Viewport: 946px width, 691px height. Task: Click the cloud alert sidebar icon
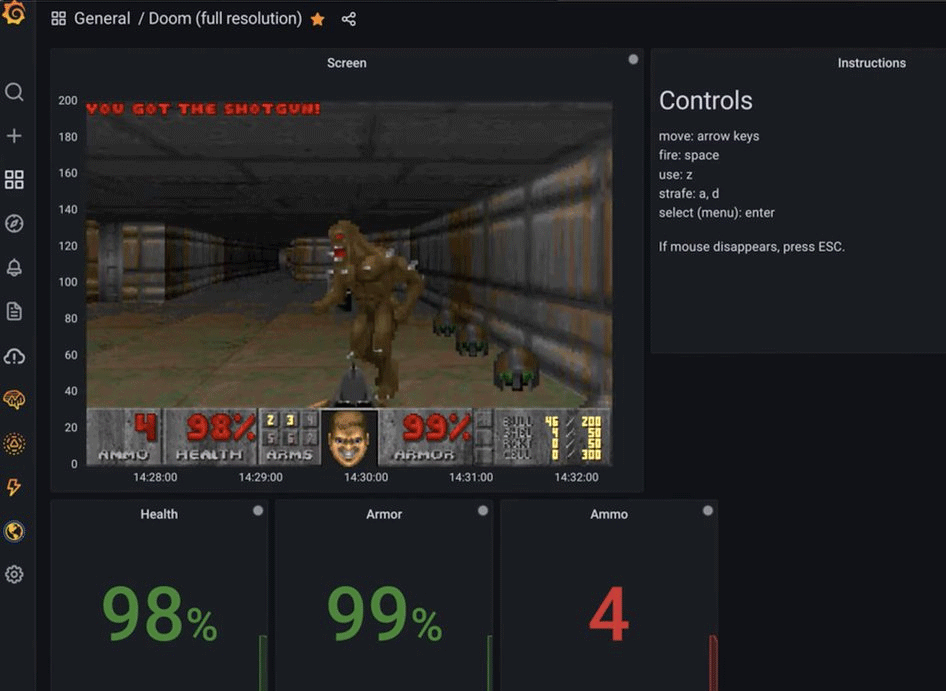(14, 356)
